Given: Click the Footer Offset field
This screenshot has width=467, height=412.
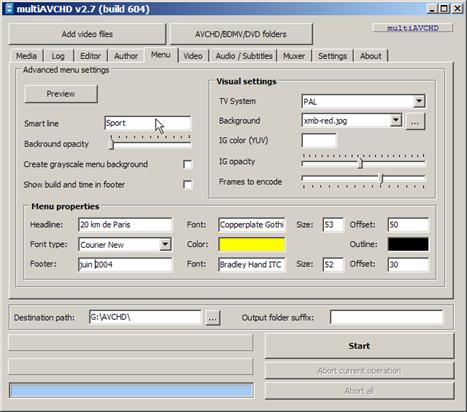Looking at the screenshot, I should pos(408,265).
